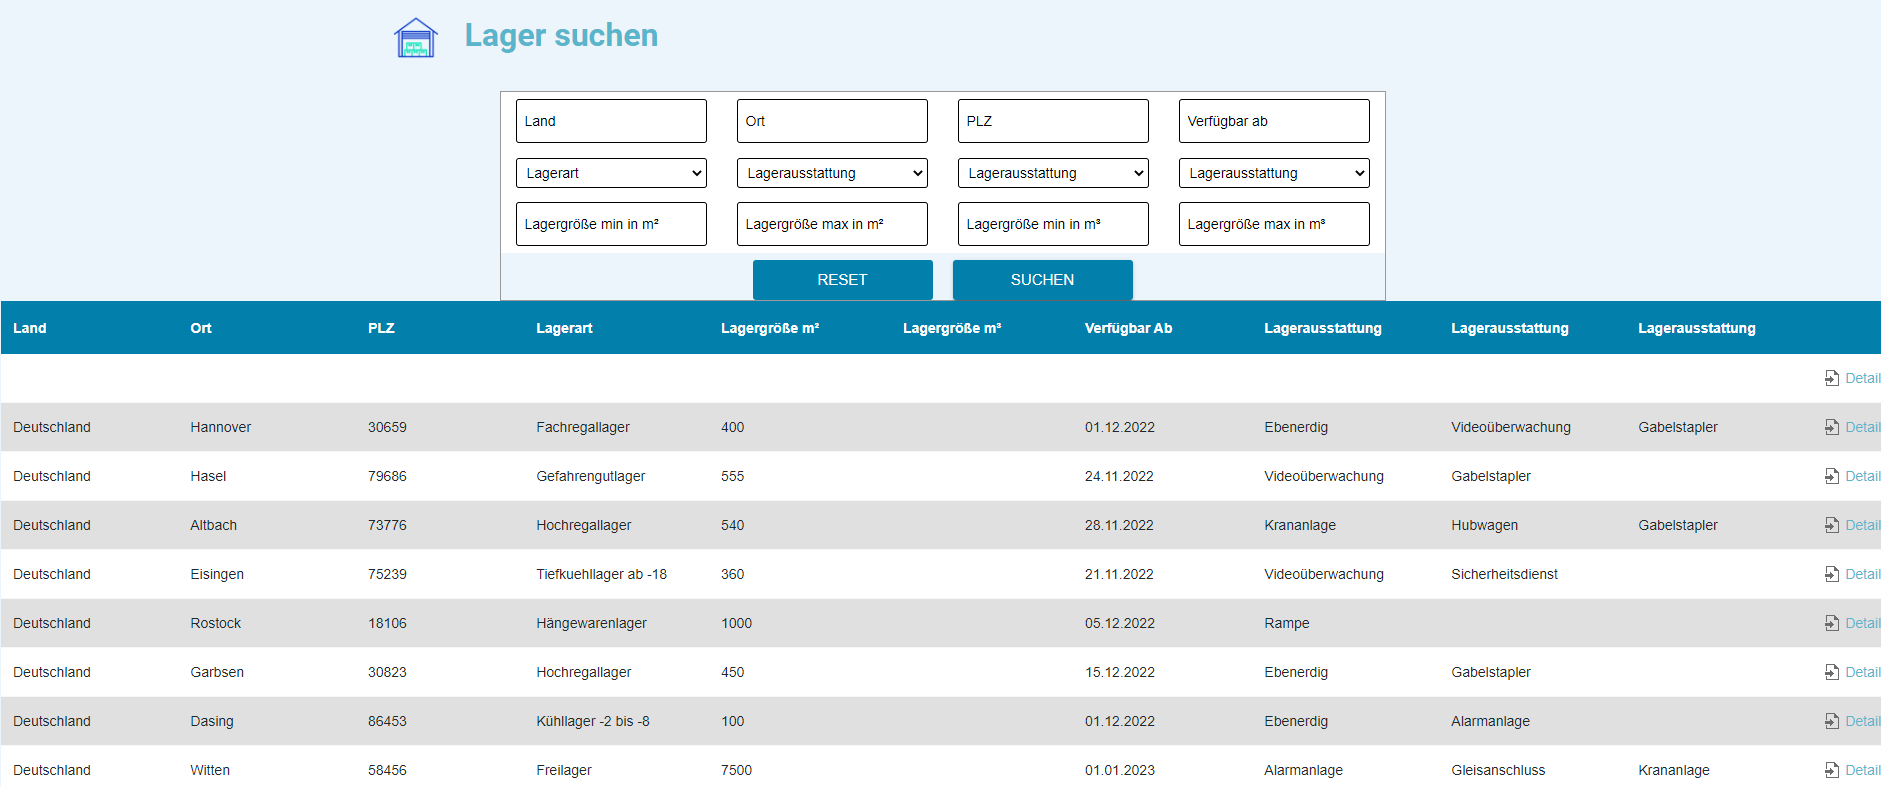Select the Freilager cell

[564, 770]
